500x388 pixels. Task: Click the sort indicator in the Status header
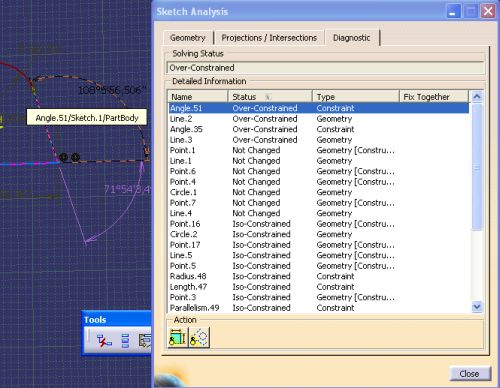pyautogui.click(x=267, y=97)
